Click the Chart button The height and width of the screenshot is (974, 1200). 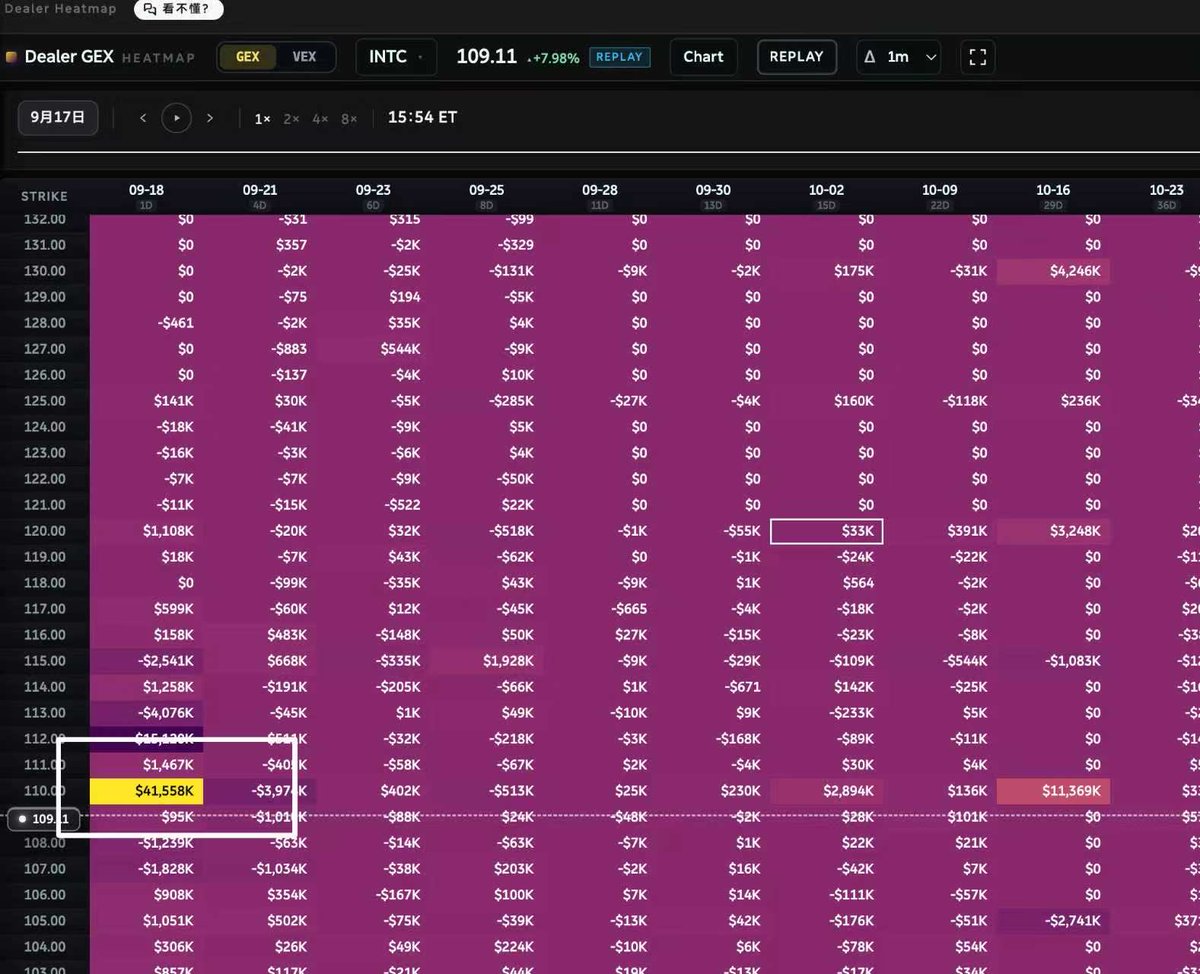[x=703, y=57]
